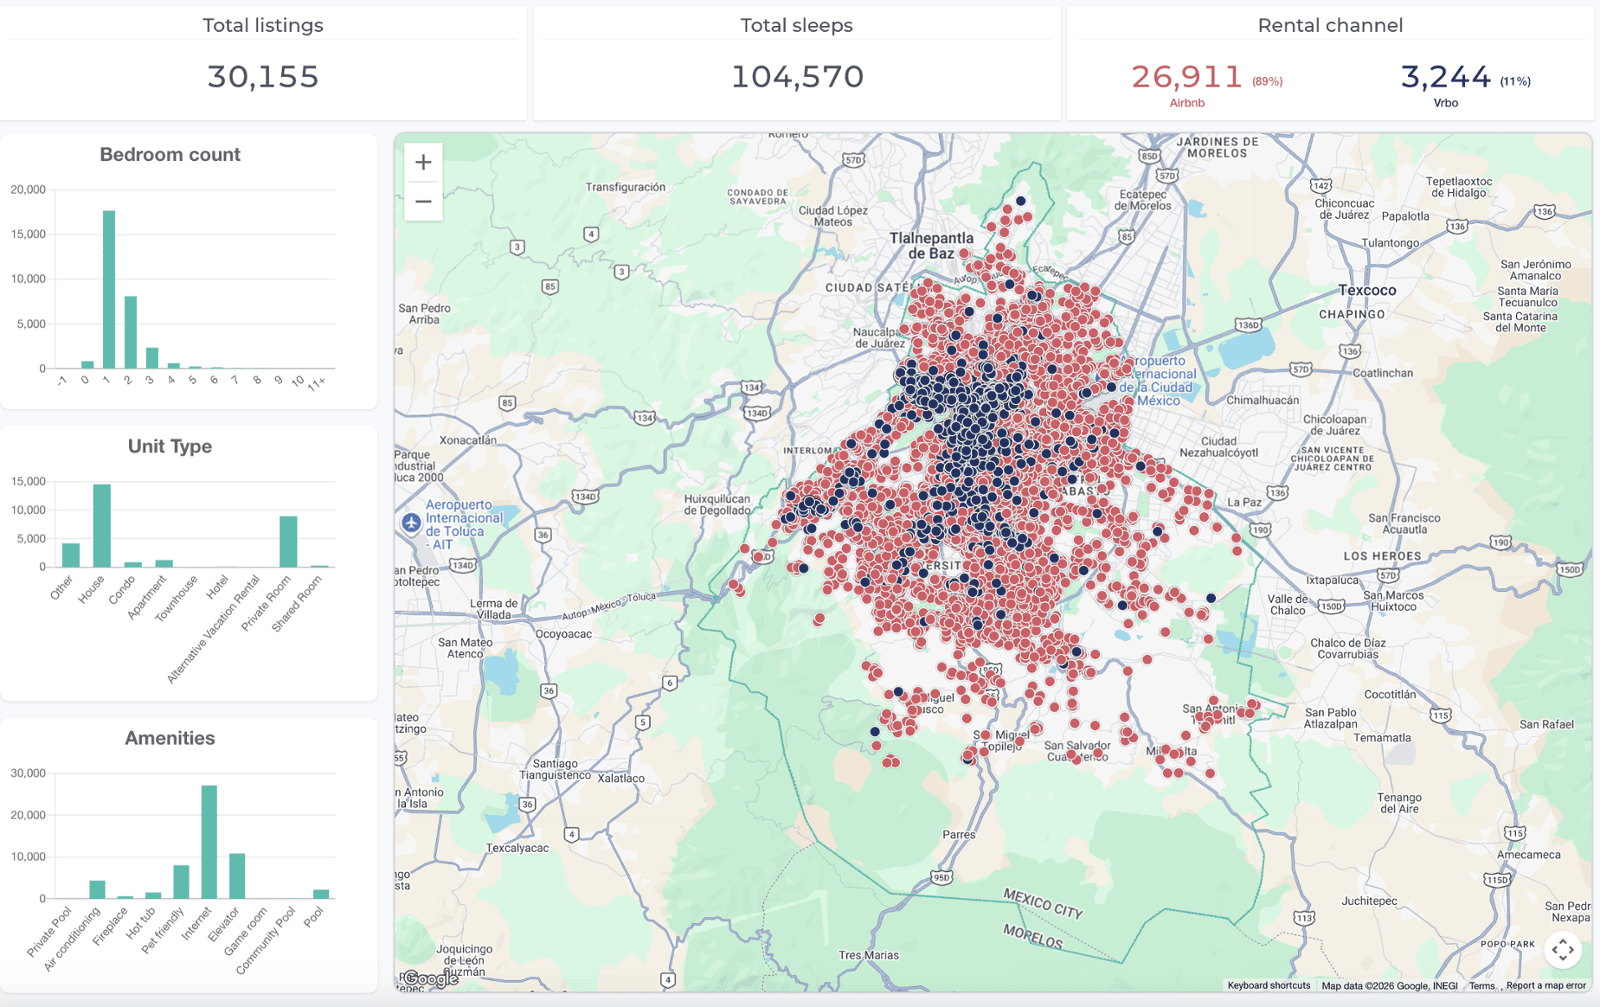
Task: Click the Elevator bar in Amenities chart
Action: pos(237,876)
